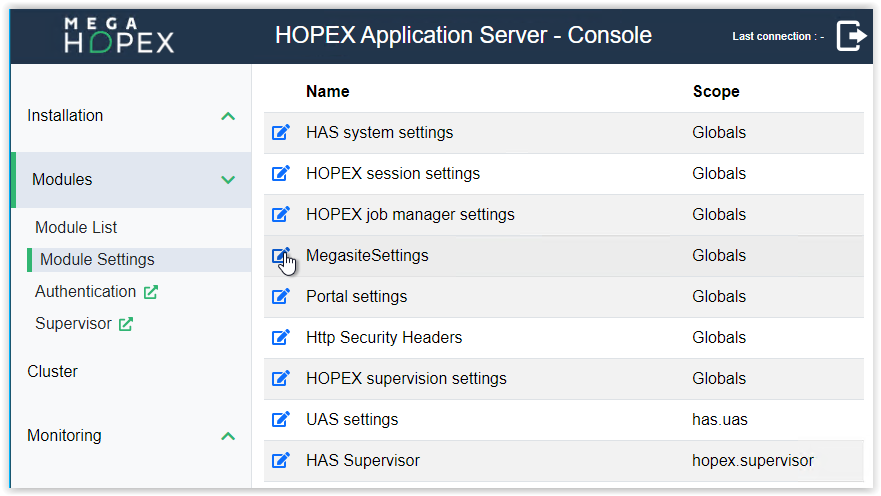The image size is (881, 496).
Task: Open Module List in sidebar
Action: 76,227
